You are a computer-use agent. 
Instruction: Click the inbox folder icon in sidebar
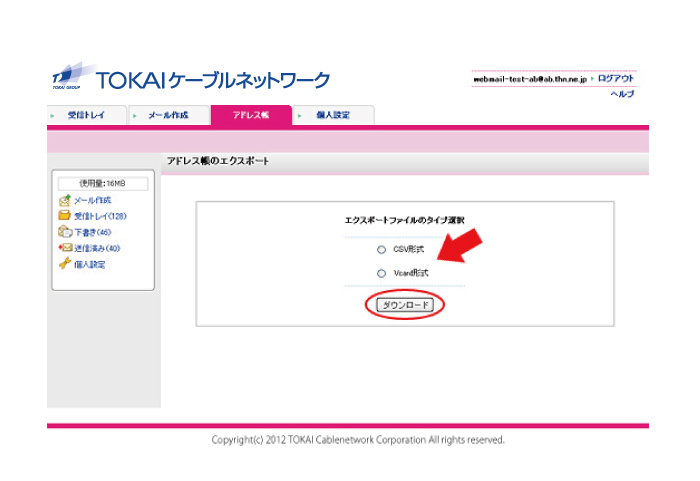[64, 215]
